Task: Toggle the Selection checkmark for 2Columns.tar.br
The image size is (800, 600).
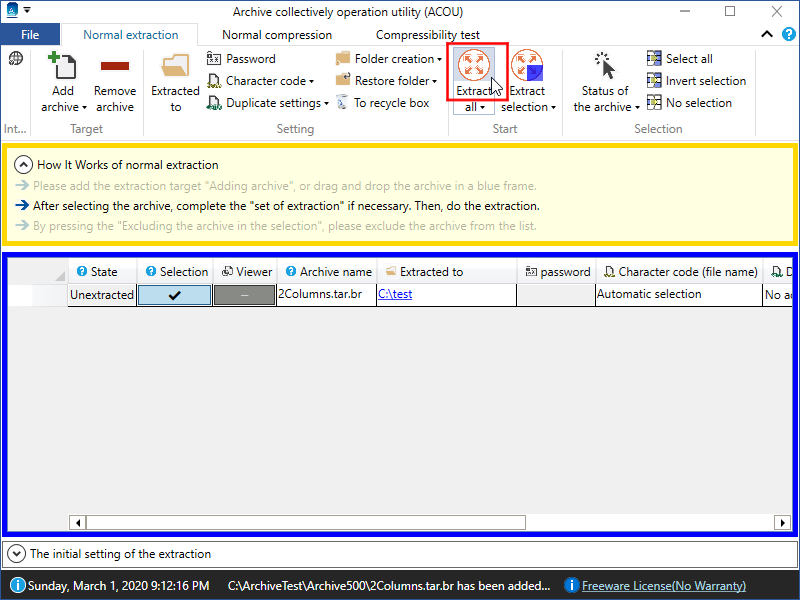Action: coord(174,295)
